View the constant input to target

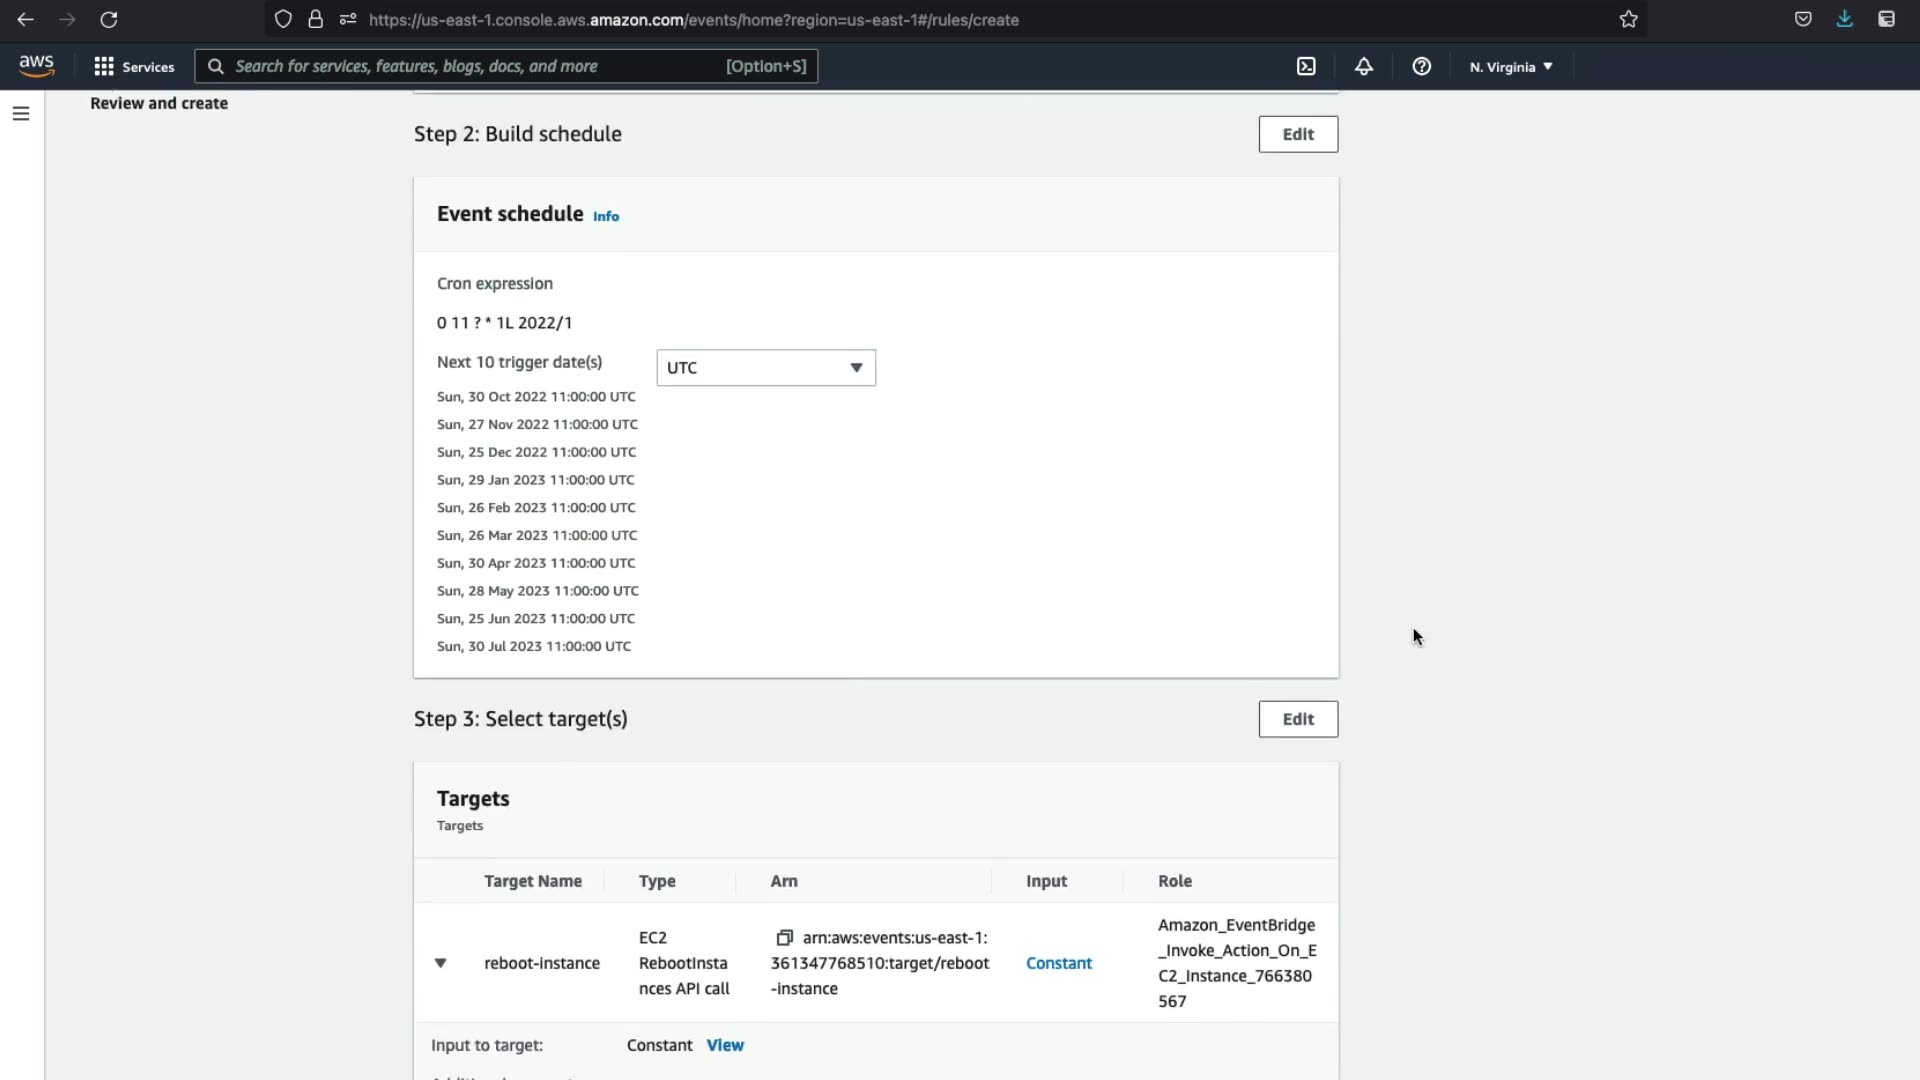[x=724, y=1045]
